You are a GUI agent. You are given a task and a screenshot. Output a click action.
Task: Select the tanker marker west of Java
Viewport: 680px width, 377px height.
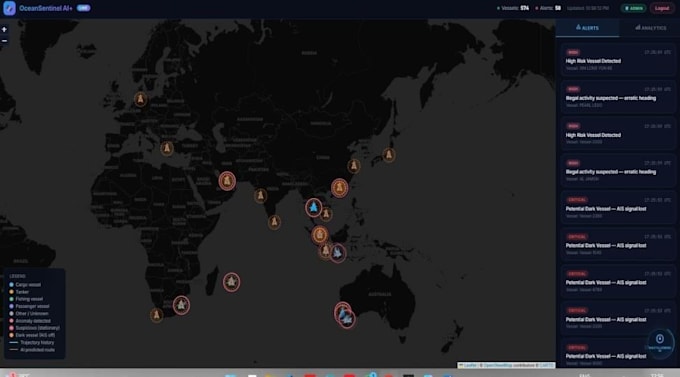click(325, 251)
